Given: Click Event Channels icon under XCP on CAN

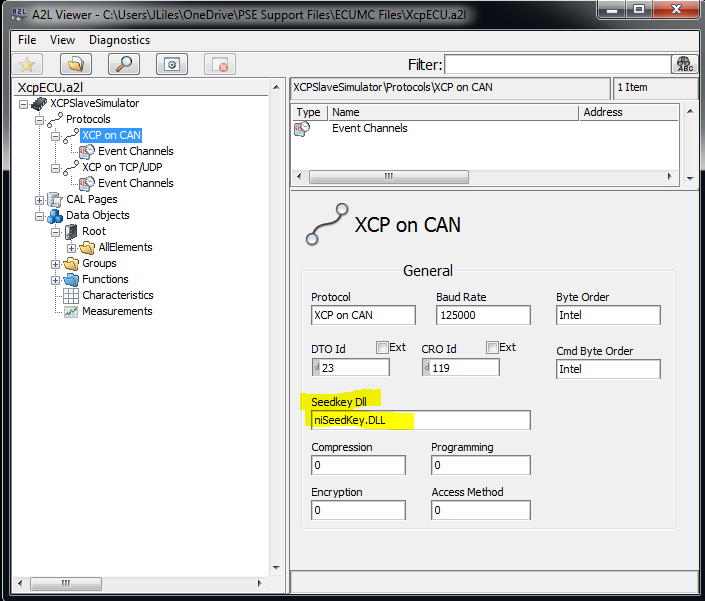Looking at the screenshot, I should [87, 151].
